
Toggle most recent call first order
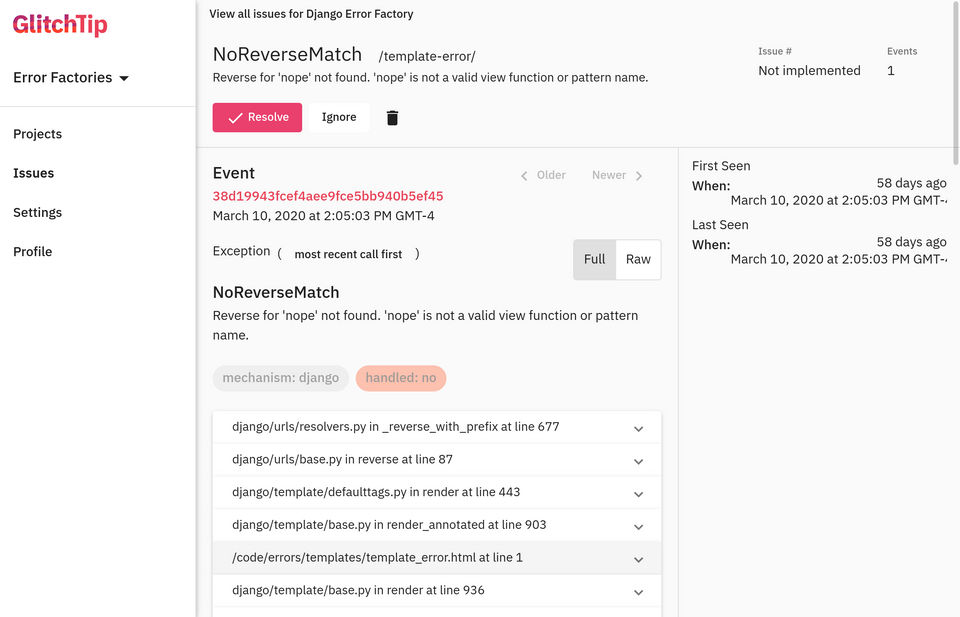(x=348, y=254)
